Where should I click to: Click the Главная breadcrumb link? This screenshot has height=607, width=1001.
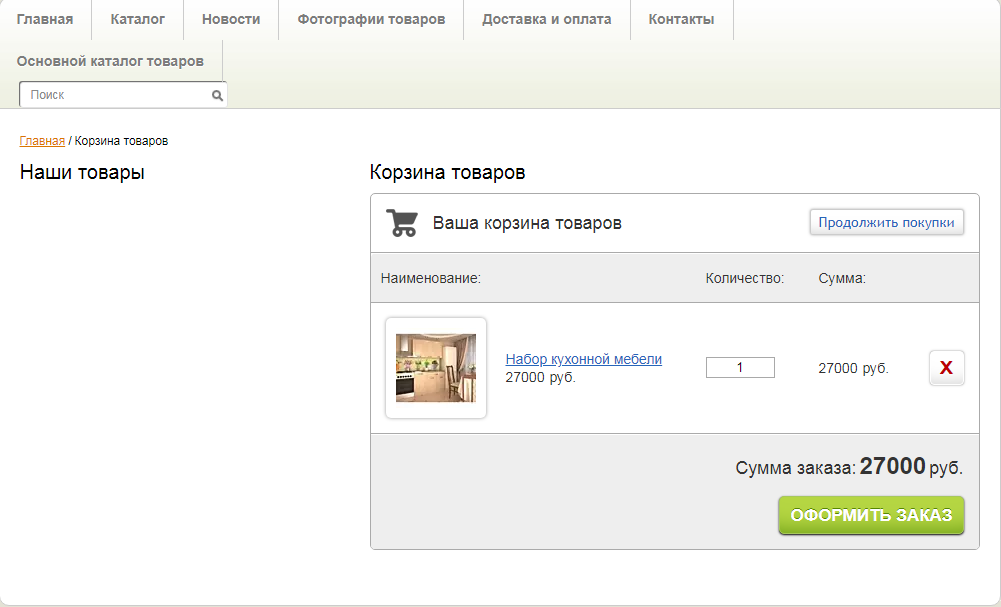click(x=42, y=141)
